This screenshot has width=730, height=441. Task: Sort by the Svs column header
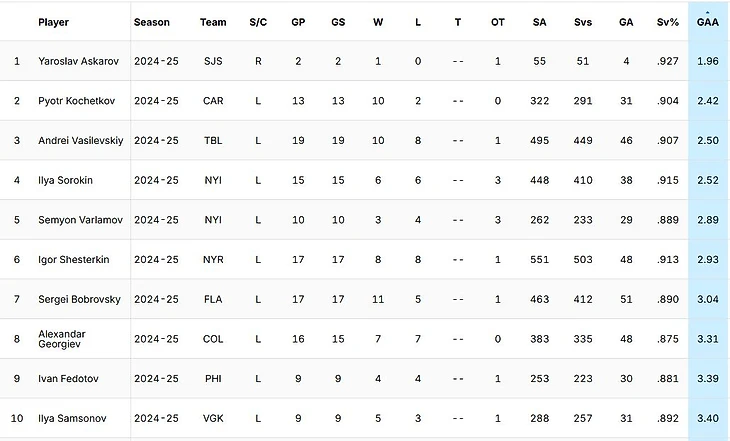click(582, 22)
